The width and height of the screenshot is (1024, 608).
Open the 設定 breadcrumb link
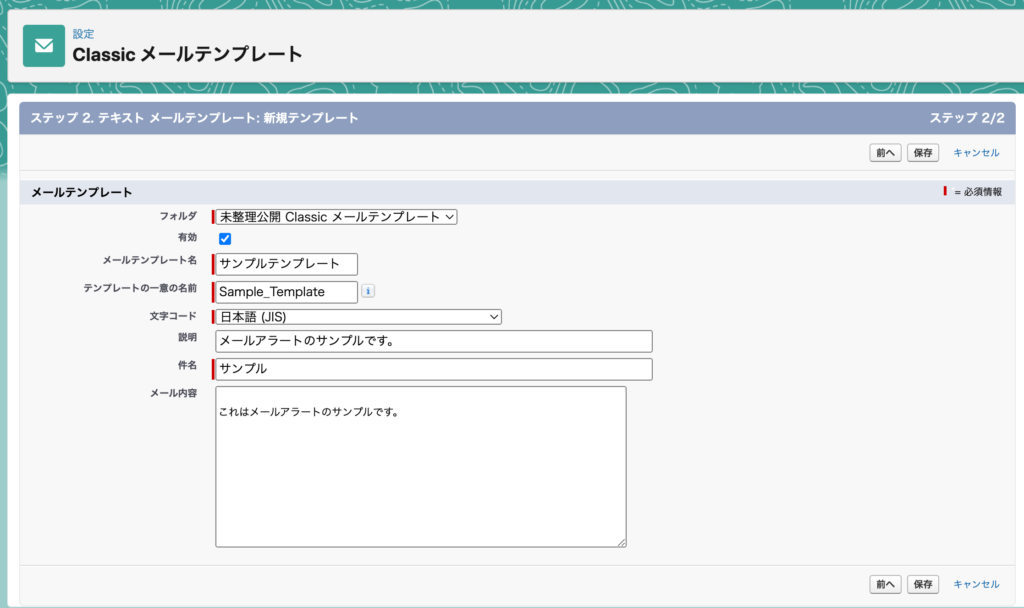tap(83, 34)
